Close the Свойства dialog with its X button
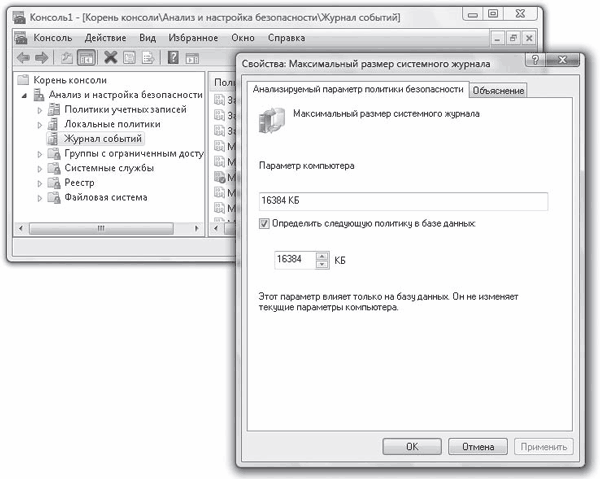 pyautogui.click(x=562, y=59)
